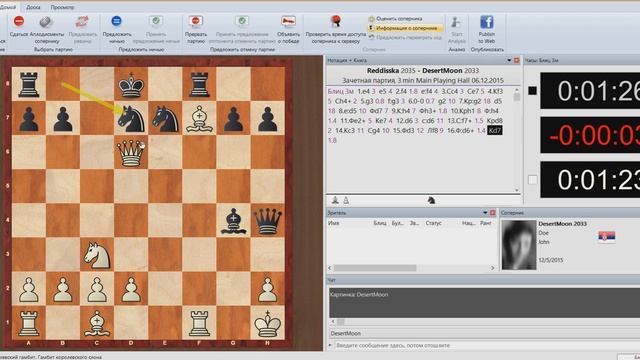Viewport: 640px width, 360px height.
Task: Click the white bishop on c1
Action: (97, 323)
